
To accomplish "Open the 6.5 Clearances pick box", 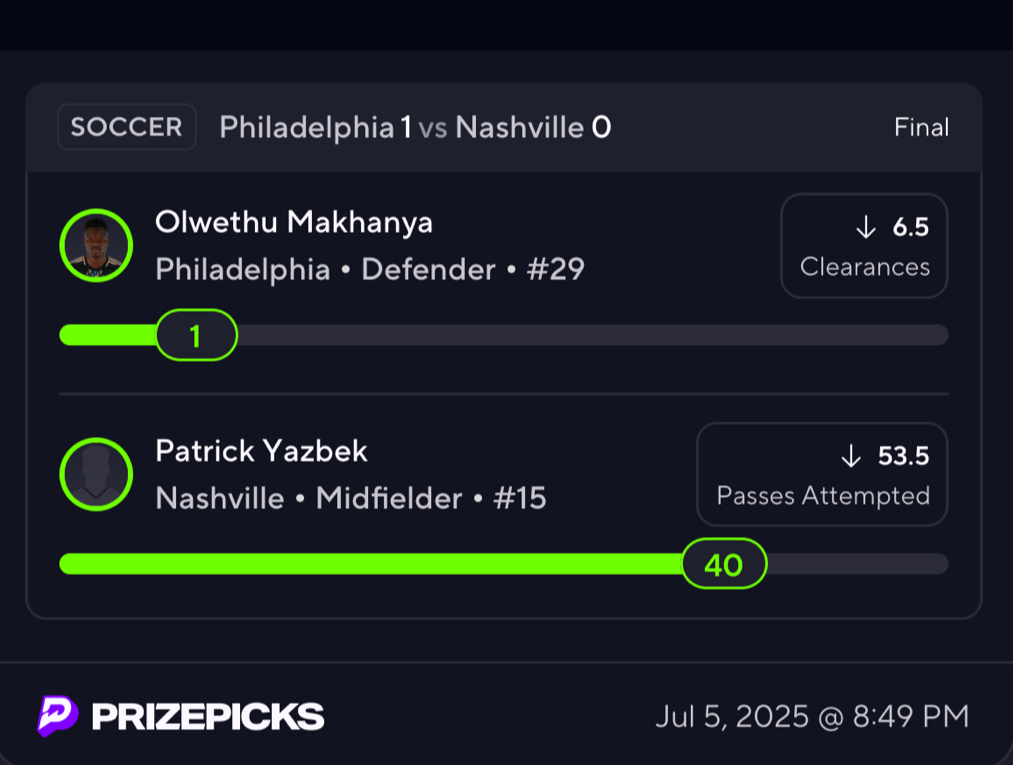I will 864,246.
